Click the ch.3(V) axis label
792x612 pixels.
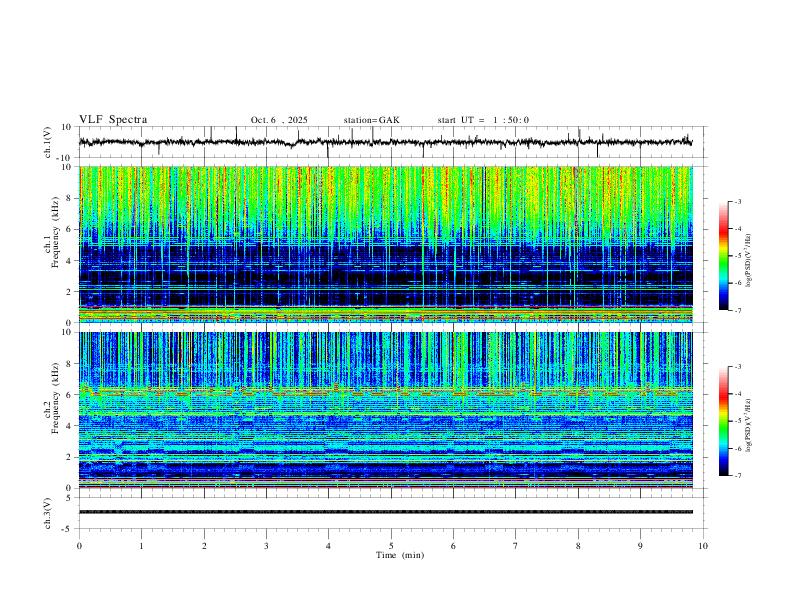click(48, 513)
